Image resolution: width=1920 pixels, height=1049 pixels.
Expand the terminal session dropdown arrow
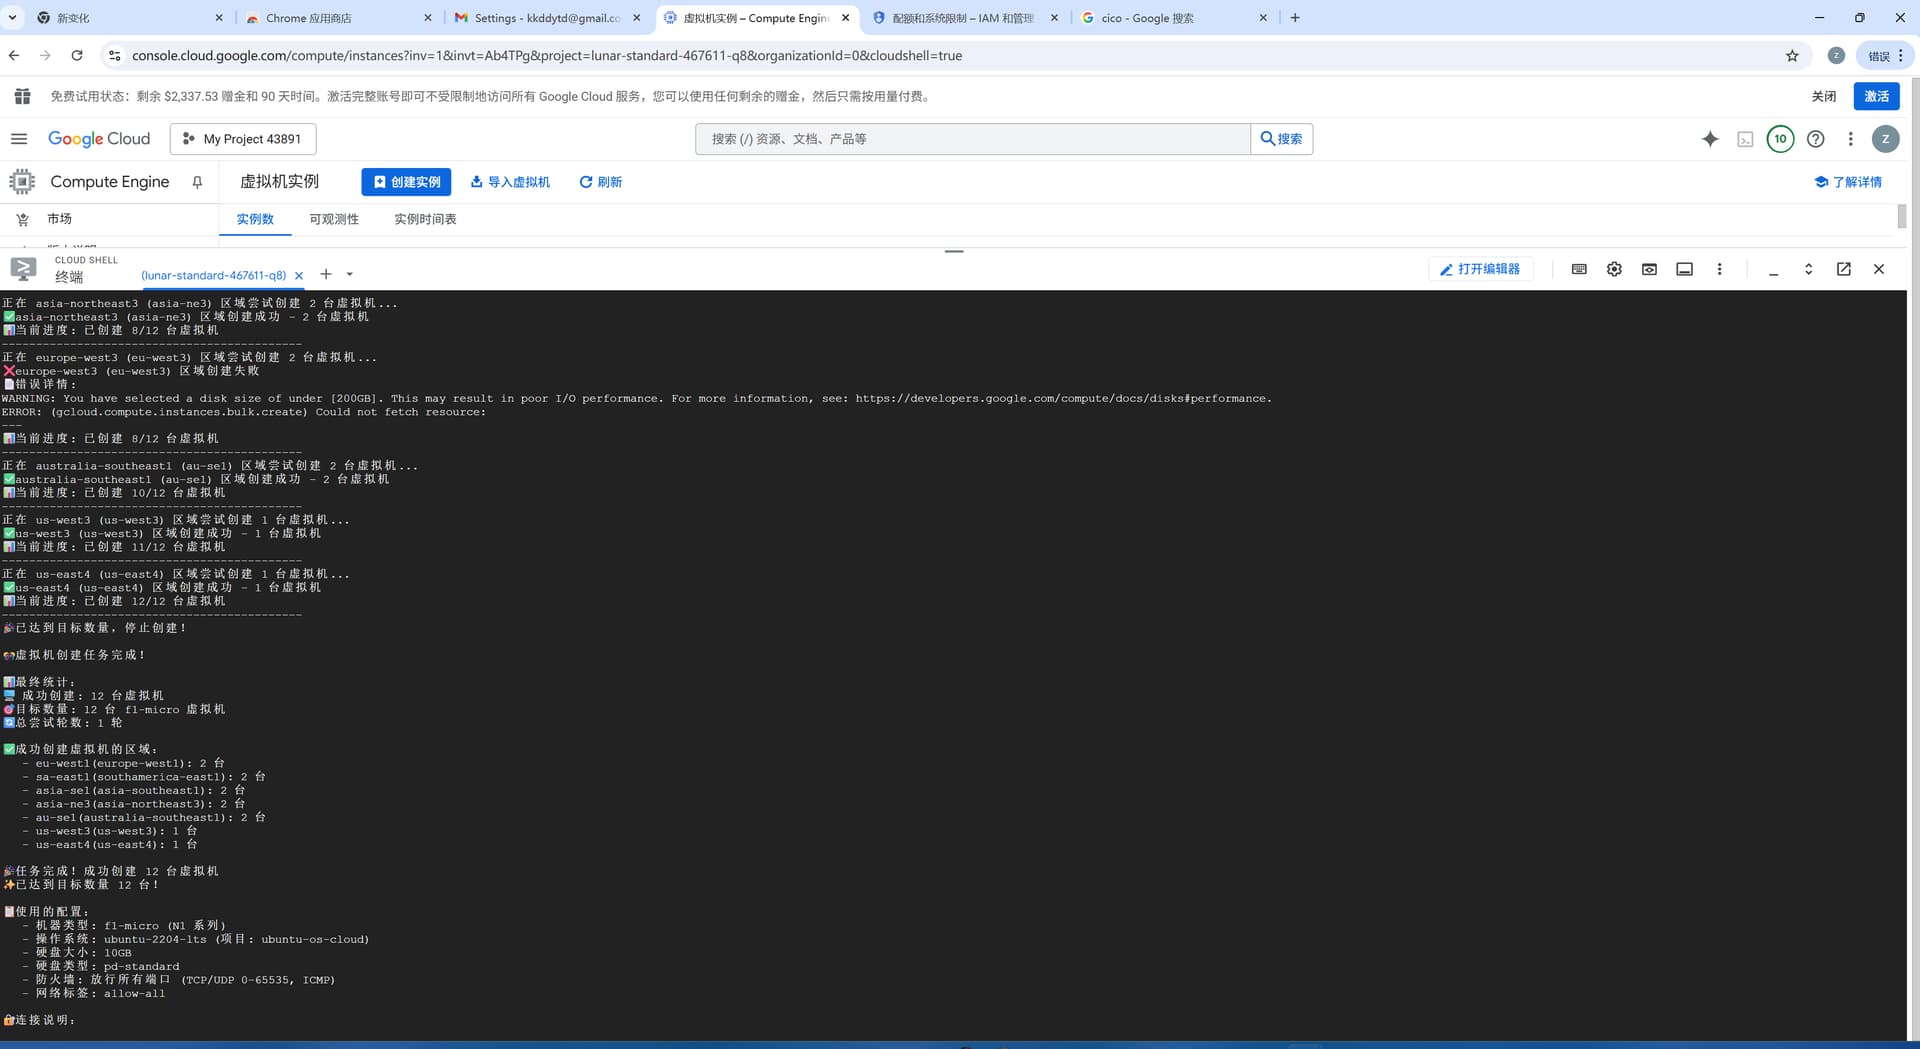tap(349, 274)
